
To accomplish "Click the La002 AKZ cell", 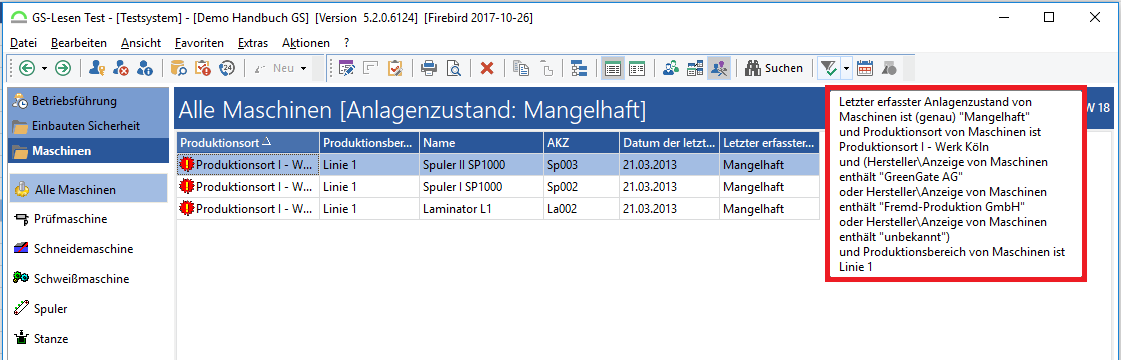I will [x=582, y=209].
